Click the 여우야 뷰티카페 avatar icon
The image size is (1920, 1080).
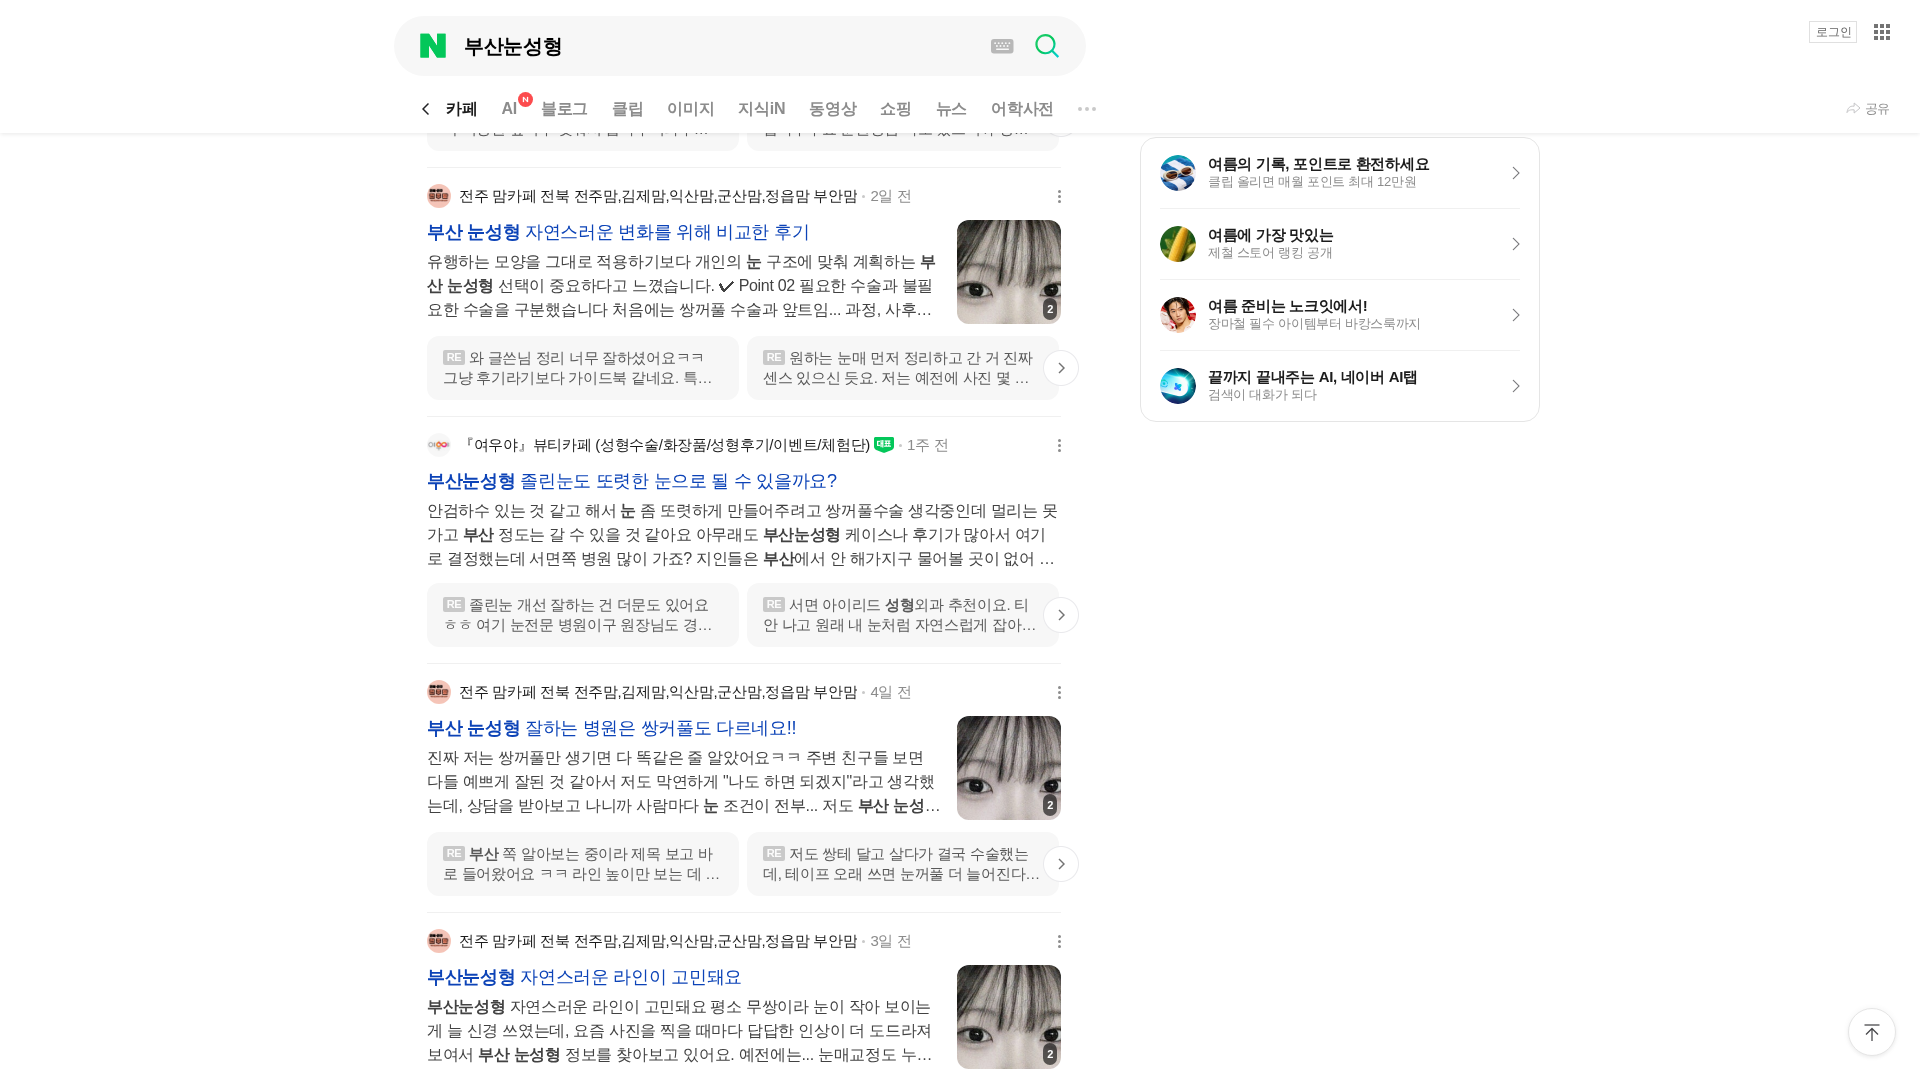tap(439, 445)
